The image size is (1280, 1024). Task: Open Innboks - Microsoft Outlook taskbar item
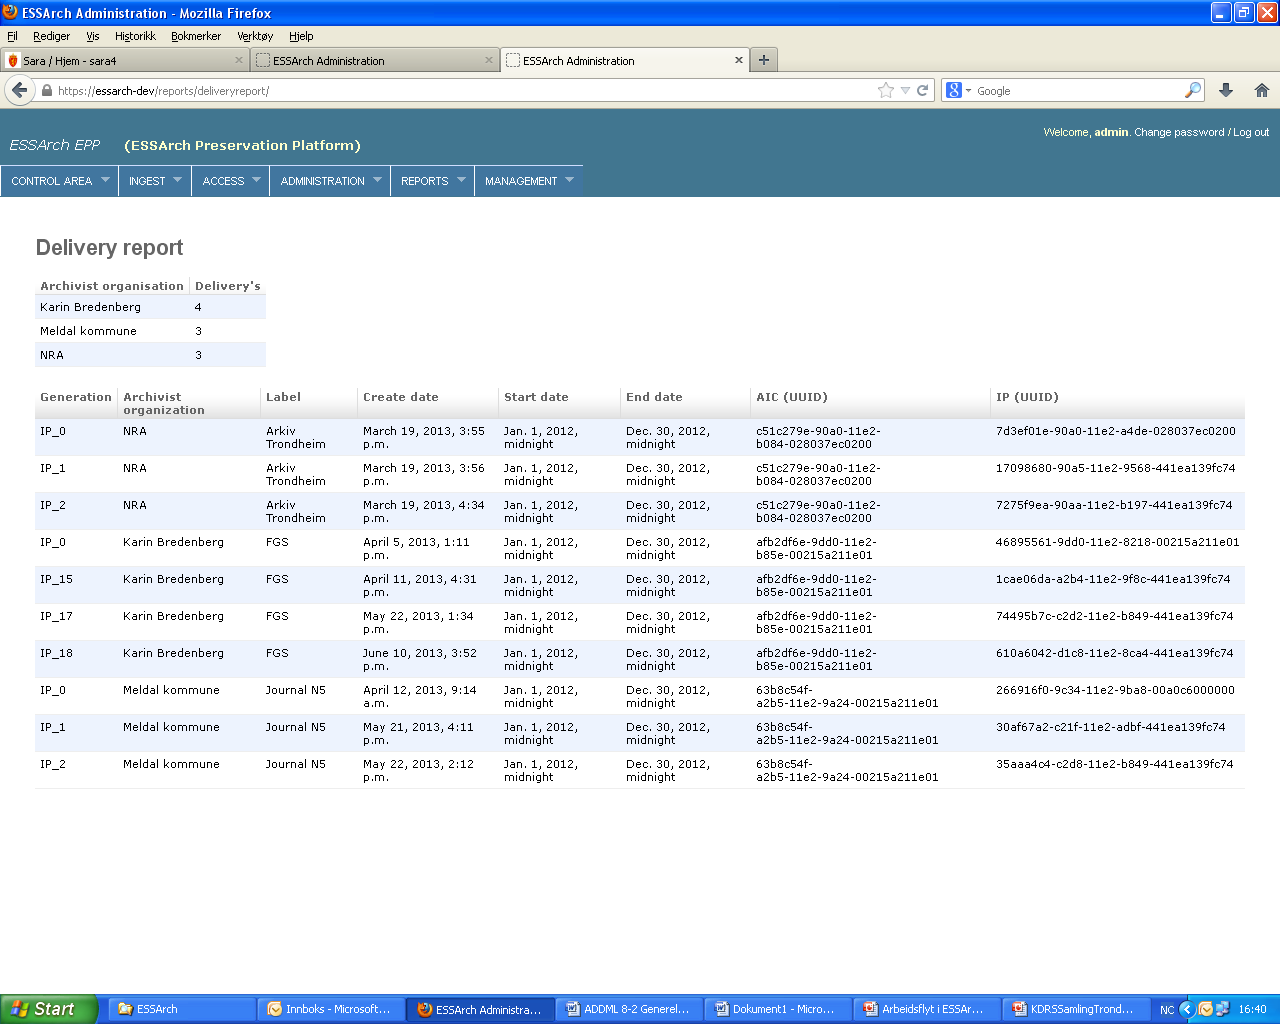331,1009
